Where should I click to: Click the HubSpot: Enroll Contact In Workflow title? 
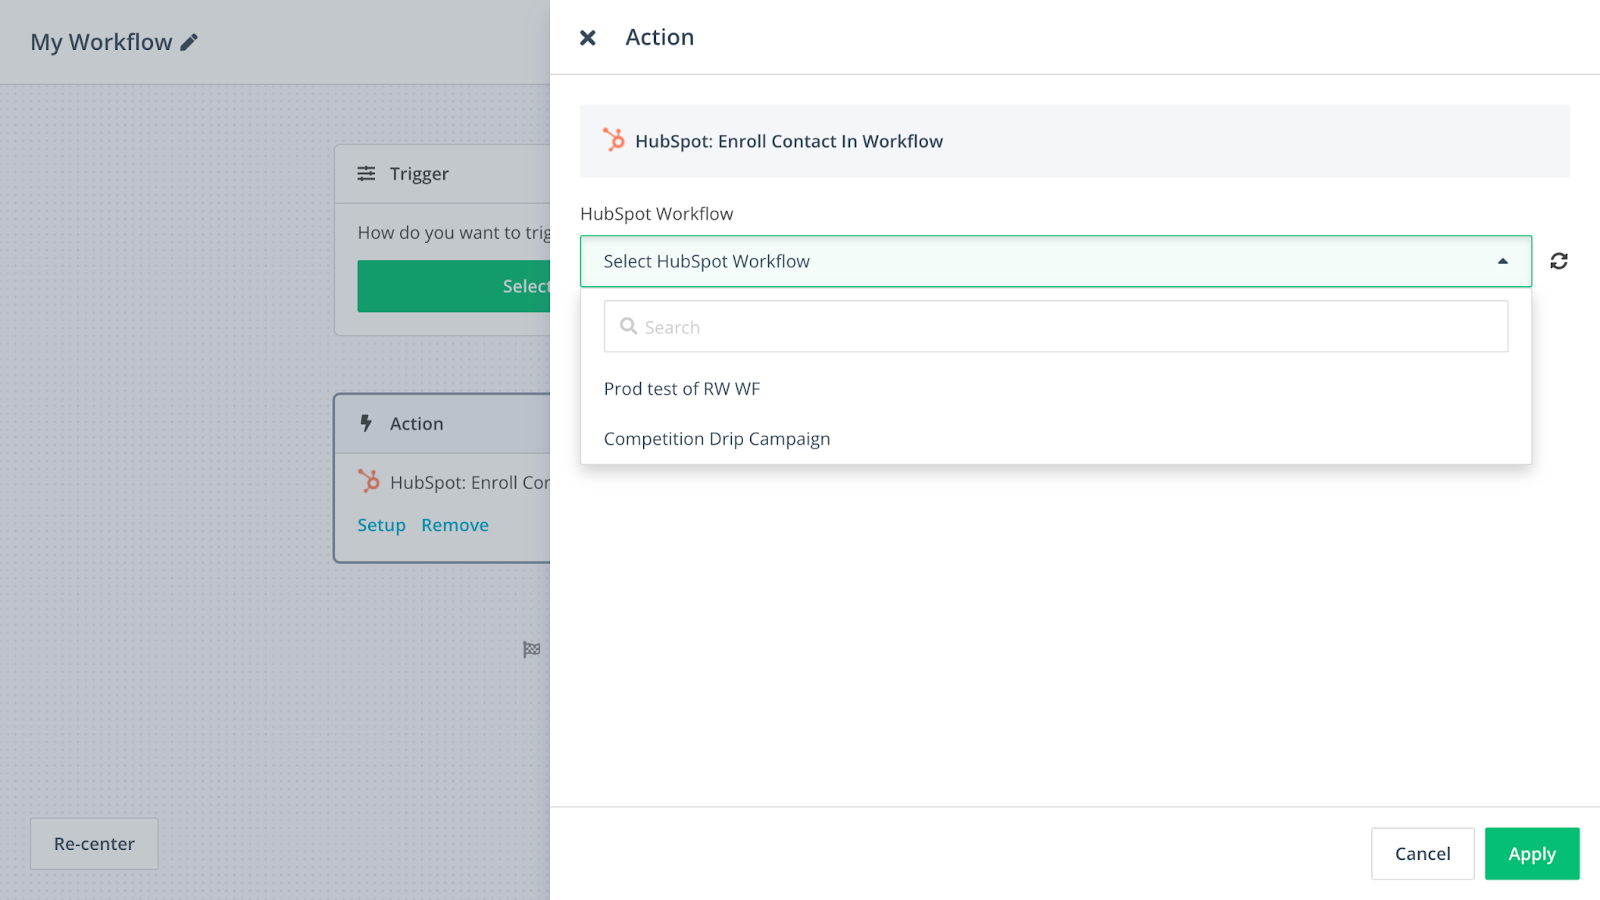(789, 141)
